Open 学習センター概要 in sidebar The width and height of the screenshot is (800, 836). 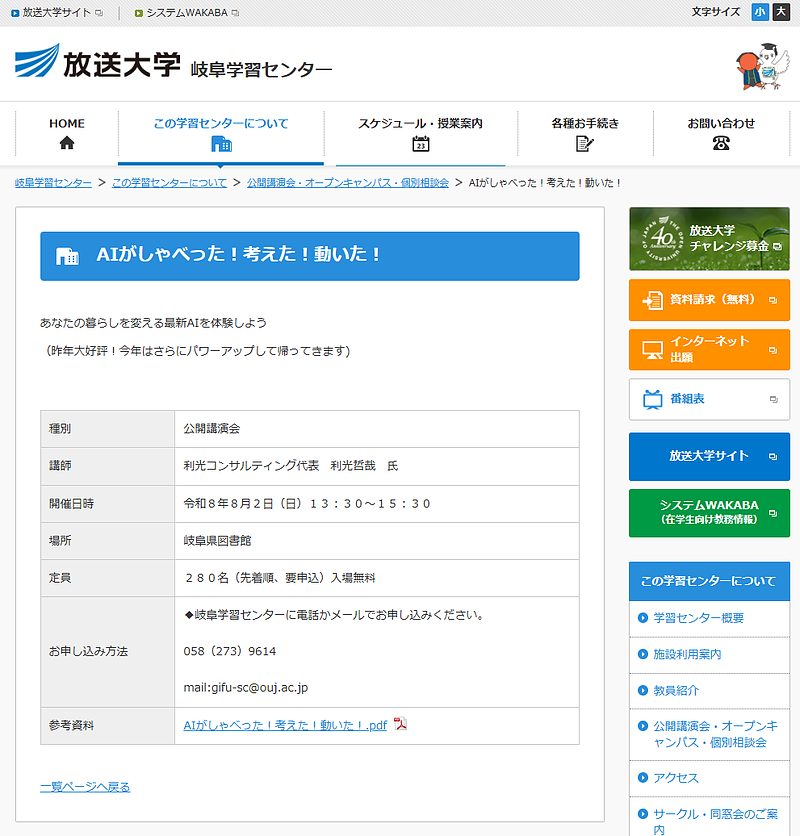pos(699,618)
